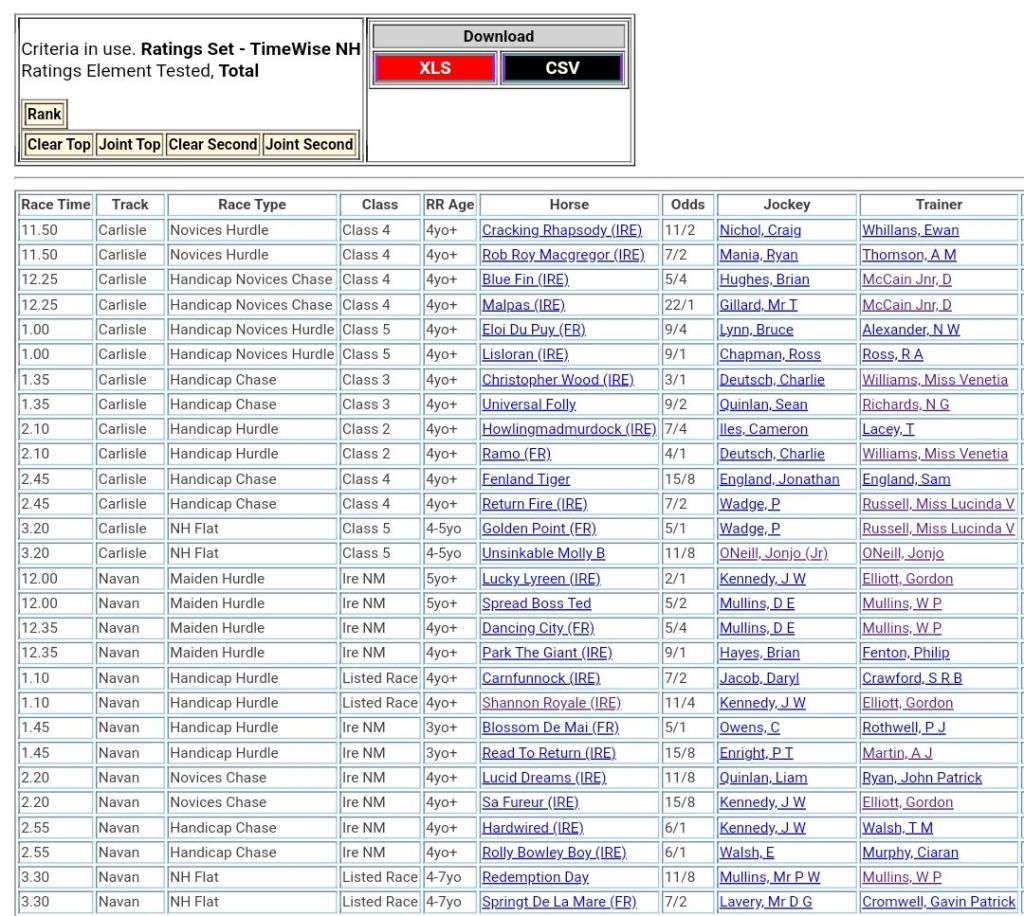Download the ratings as CSV
Viewport: 1024px width, 916px height.
562,68
